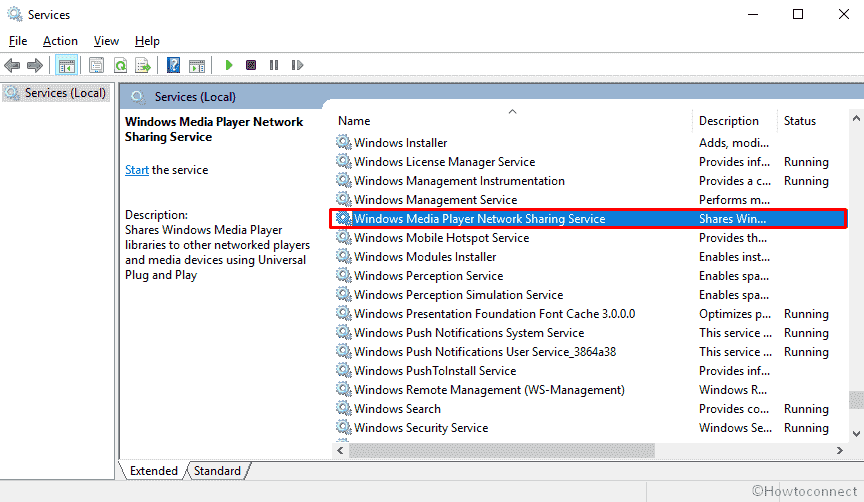The image size is (864, 502).
Task: Click gear icon of Windows PushToInstall Service
Action: point(344,370)
